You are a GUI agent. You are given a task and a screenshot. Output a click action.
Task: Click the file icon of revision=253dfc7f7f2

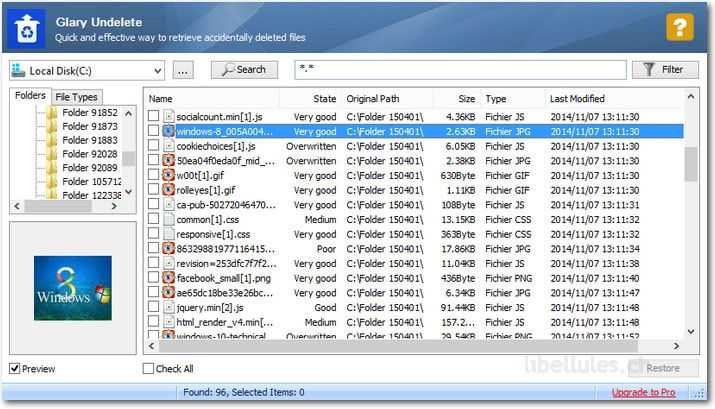tap(169, 263)
